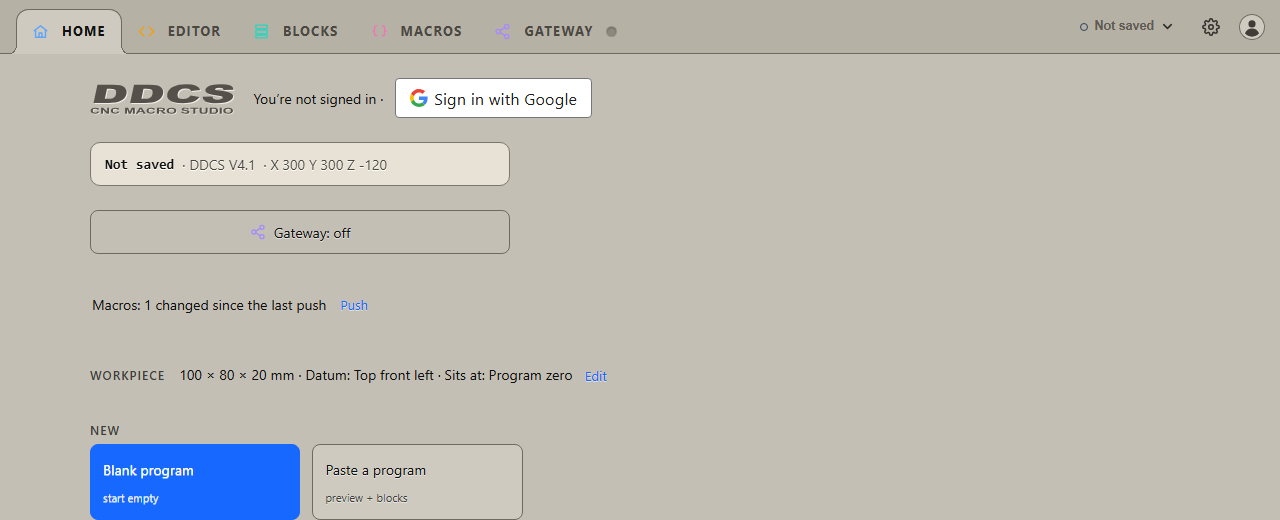1280x520 pixels.
Task: Switch to the Macros tab
Action: pyautogui.click(x=416, y=31)
